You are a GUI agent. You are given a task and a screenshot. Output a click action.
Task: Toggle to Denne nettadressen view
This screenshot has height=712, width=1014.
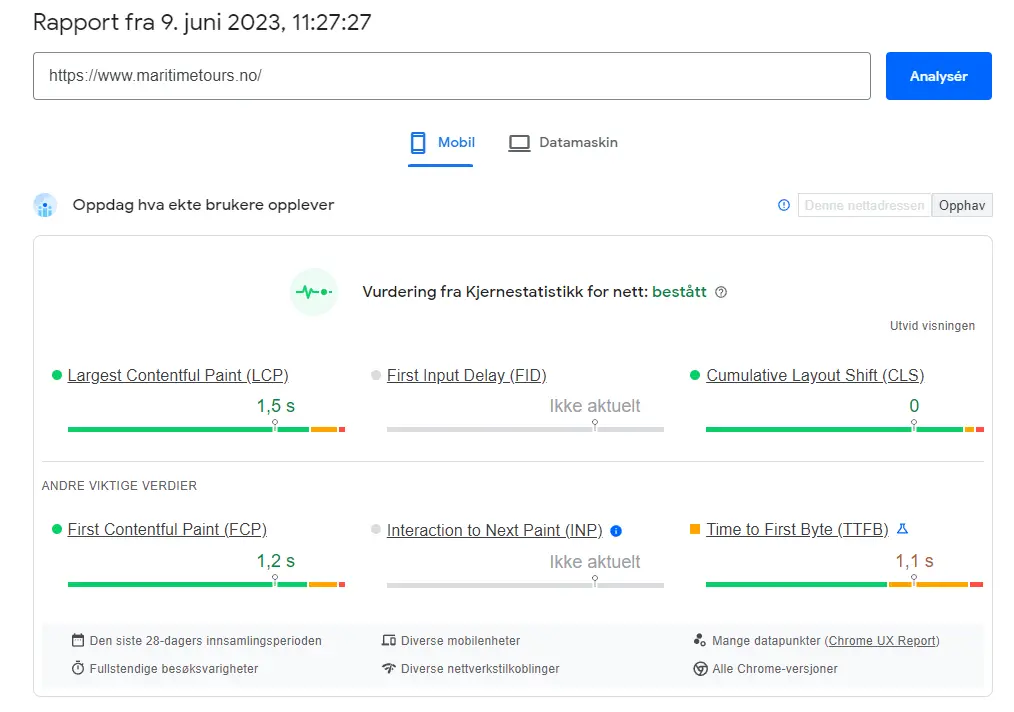[864, 205]
